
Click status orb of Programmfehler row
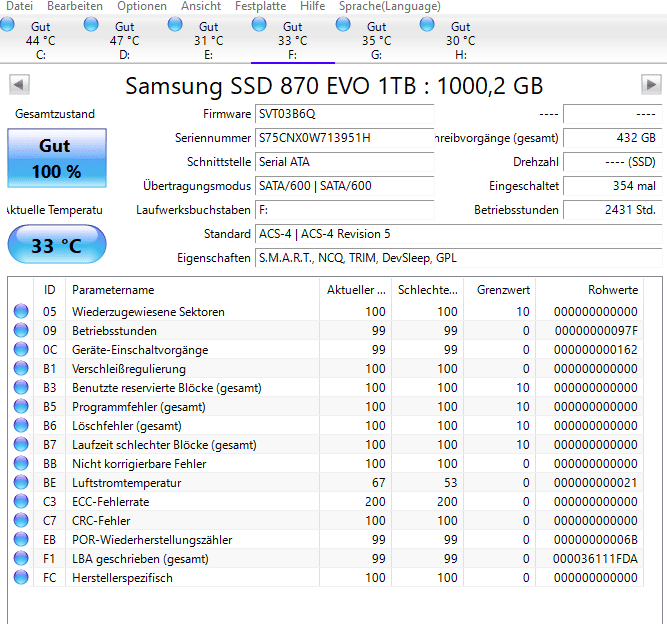point(21,406)
